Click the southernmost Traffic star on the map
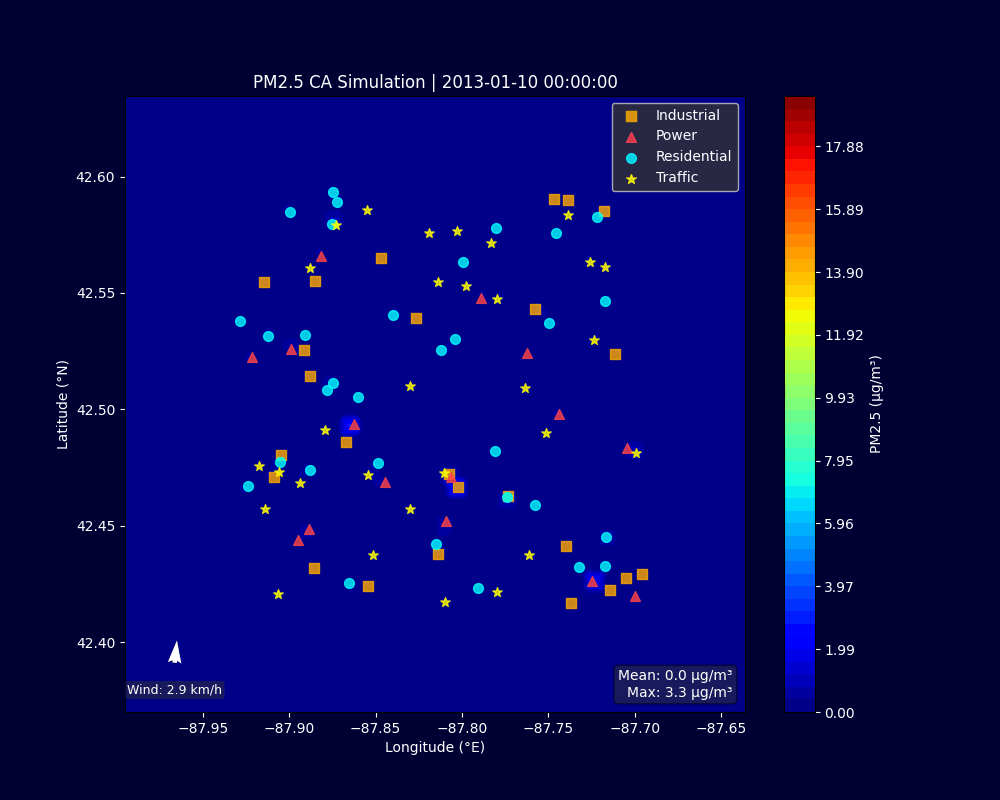Viewport: 1000px width, 800px height. point(445,602)
